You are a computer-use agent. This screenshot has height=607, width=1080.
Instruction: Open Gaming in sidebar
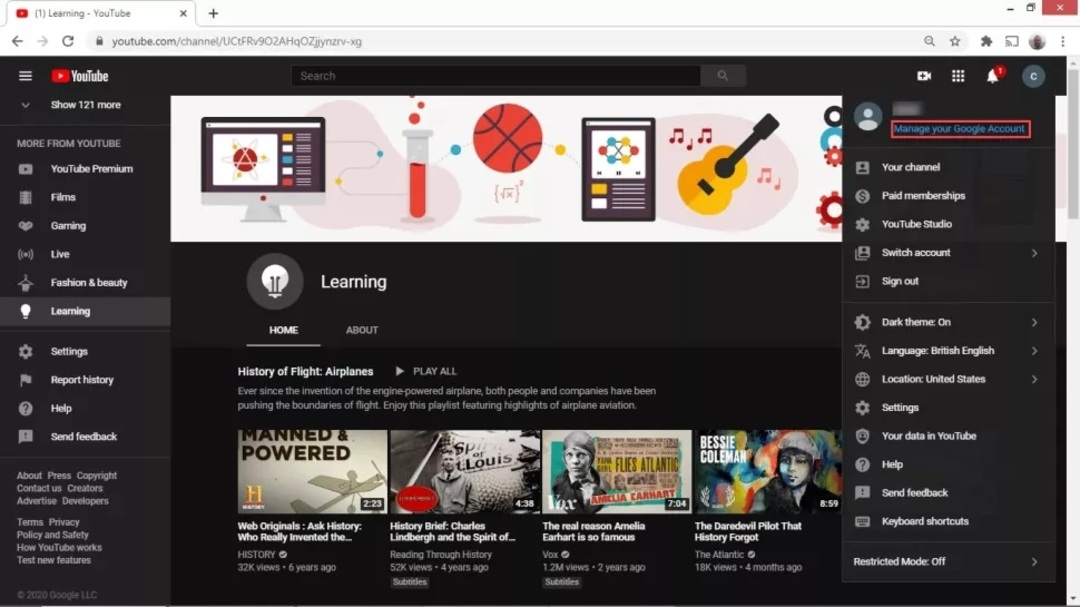pos(85,225)
